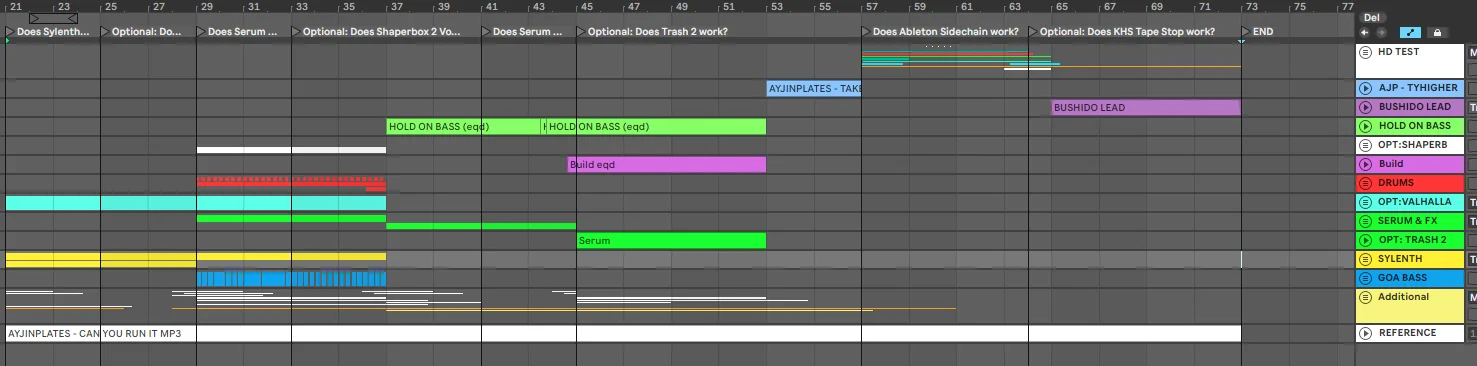Viewport: 1477px width, 366px height.
Task: Toggle the Lock Envelopes padlock
Action: 1437,32
